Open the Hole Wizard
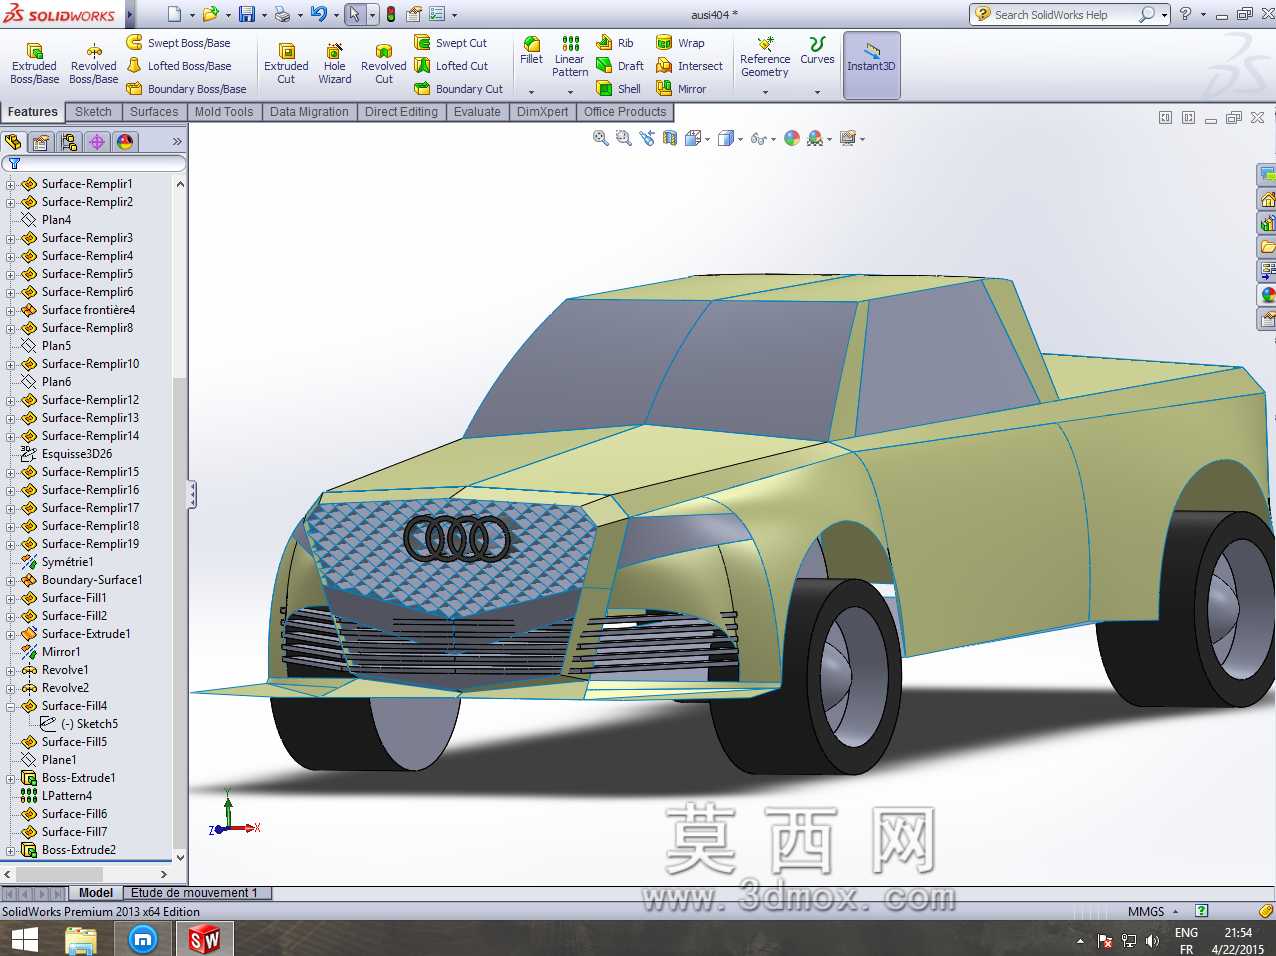This screenshot has height=956, width=1276. pyautogui.click(x=335, y=63)
